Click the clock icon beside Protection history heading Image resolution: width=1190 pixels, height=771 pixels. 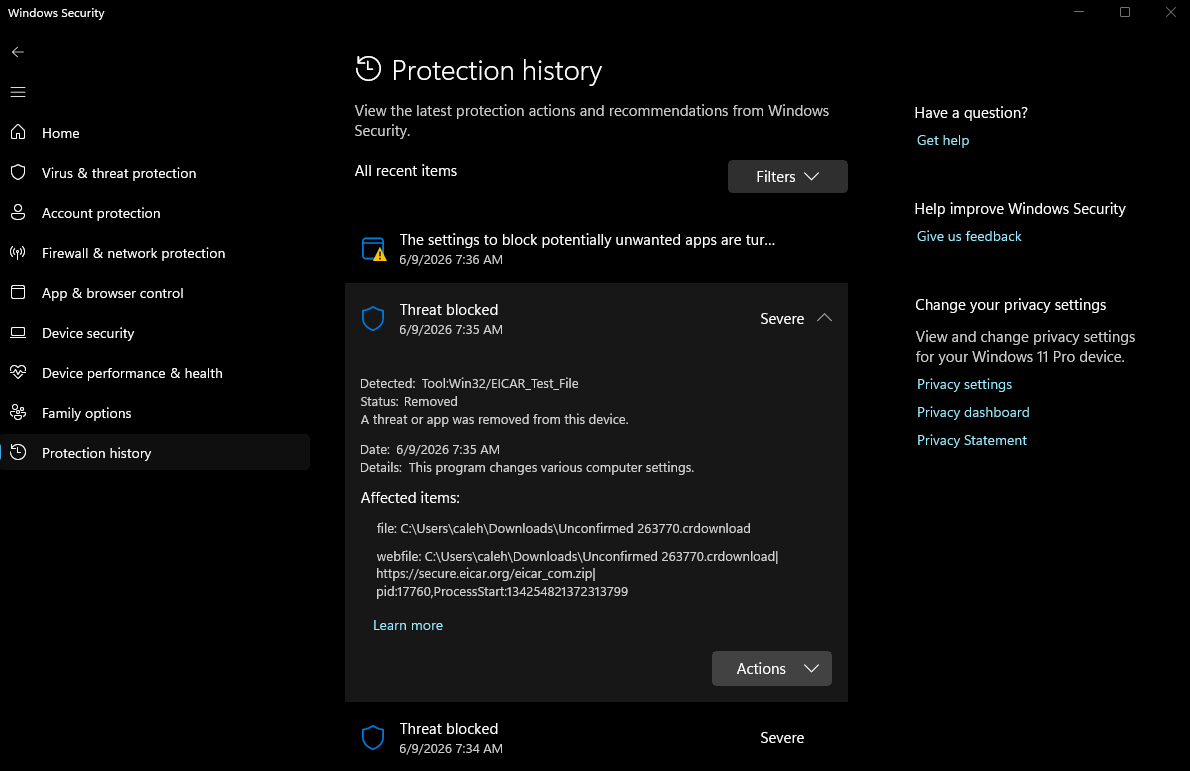368,69
